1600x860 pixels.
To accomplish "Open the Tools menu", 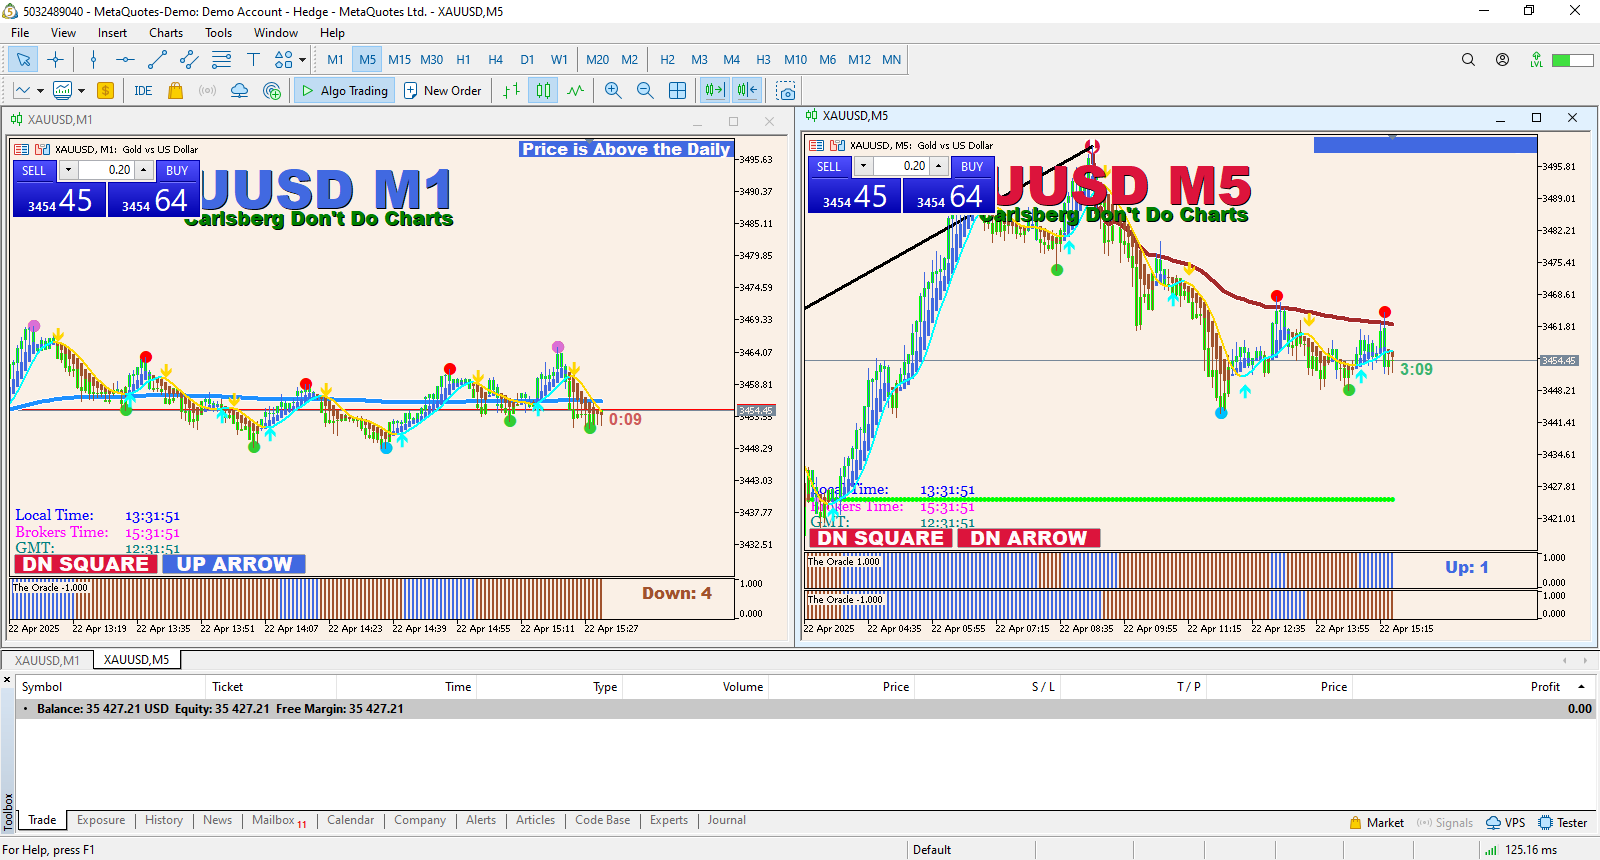I will [218, 33].
